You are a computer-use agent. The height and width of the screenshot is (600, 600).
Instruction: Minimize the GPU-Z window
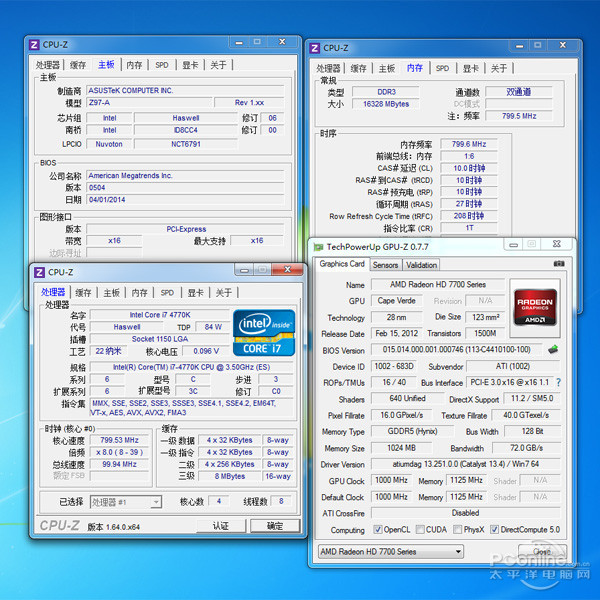pos(514,244)
